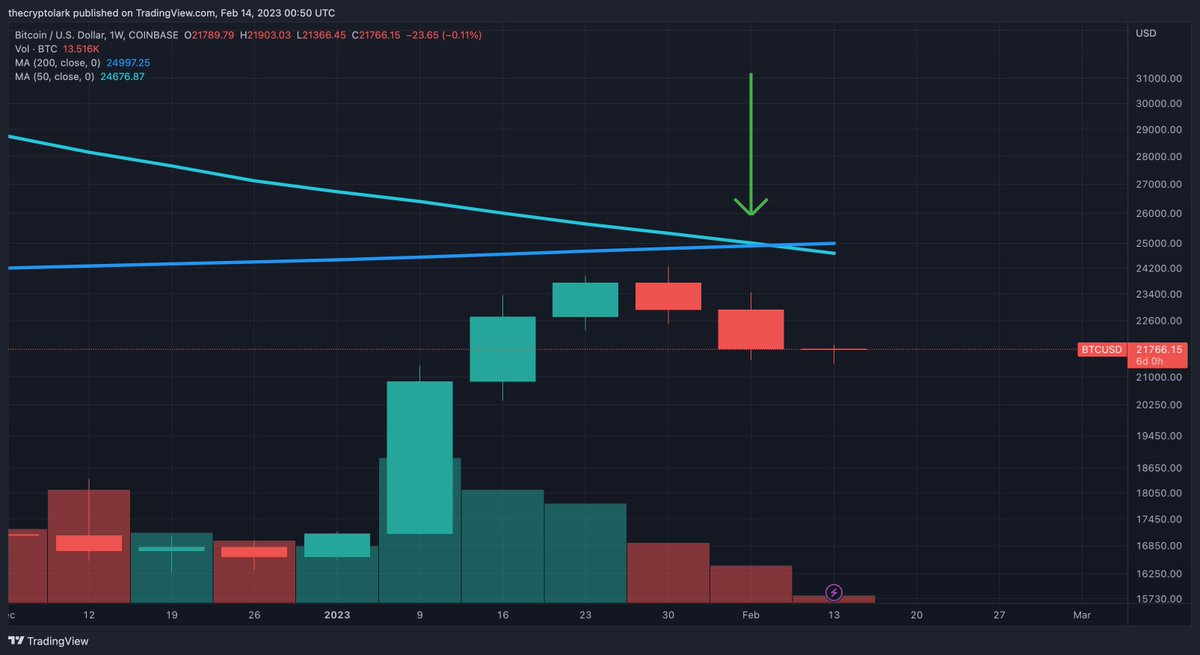Click the green candle of week 16
Viewport: 1200px width, 655px height.
[503, 349]
